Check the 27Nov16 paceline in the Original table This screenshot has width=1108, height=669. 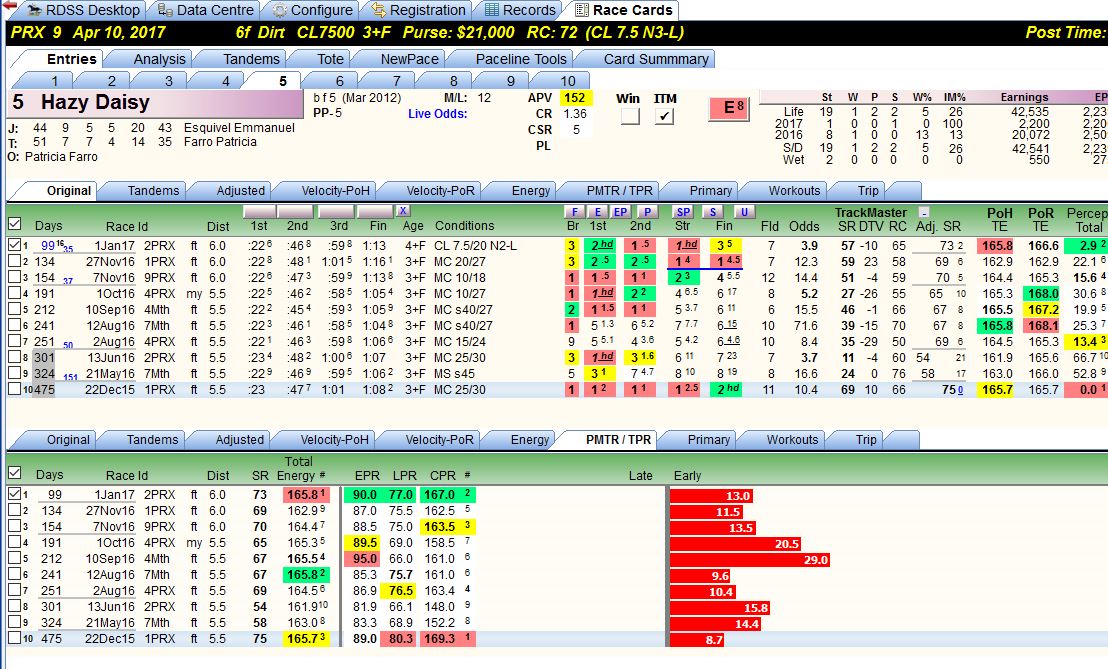tap(14, 261)
